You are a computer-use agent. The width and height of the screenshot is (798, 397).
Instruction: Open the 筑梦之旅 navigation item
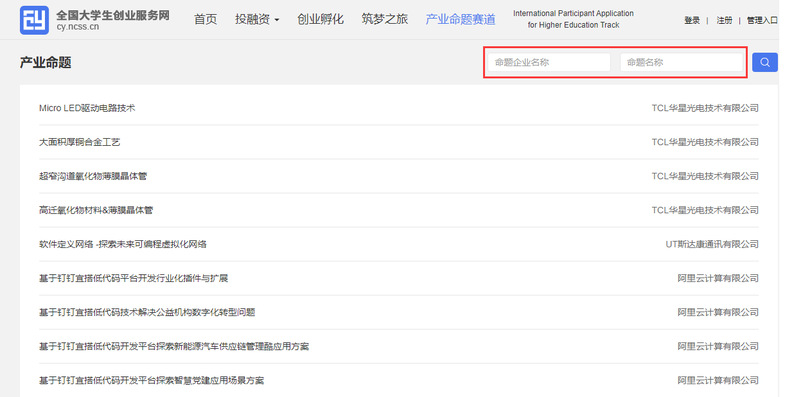(x=385, y=20)
